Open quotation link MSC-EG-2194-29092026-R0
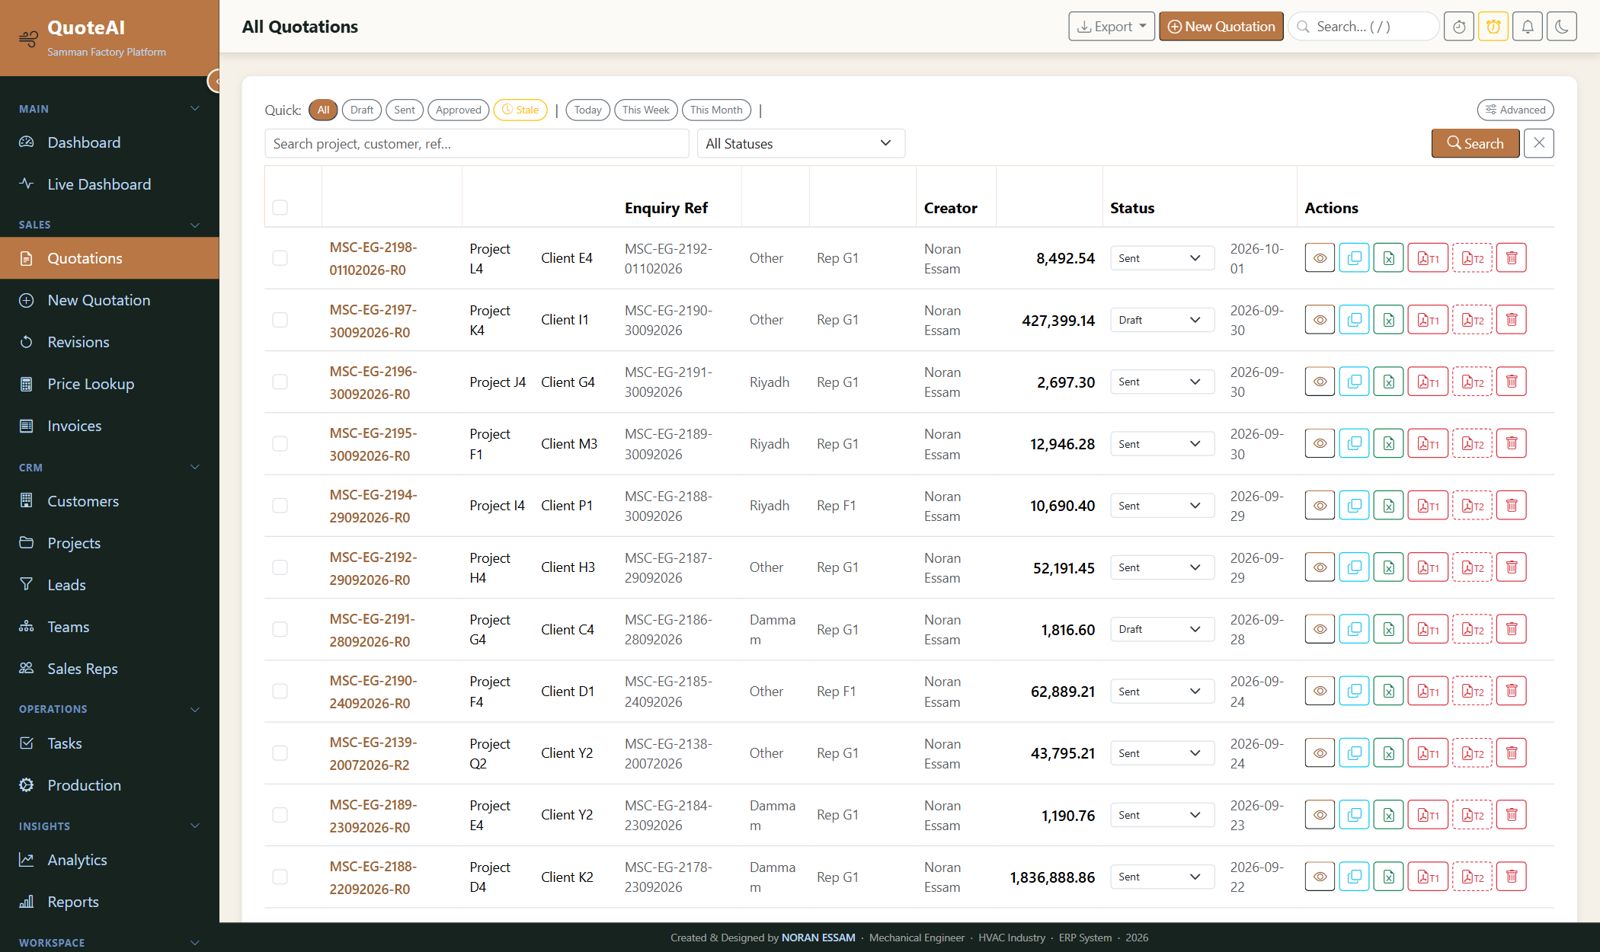The height and width of the screenshot is (952, 1600). point(373,506)
